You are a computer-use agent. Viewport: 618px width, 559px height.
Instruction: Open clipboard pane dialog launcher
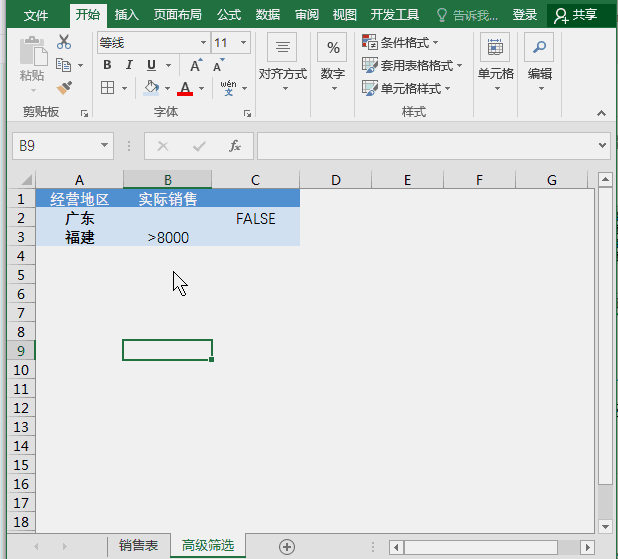84,114
